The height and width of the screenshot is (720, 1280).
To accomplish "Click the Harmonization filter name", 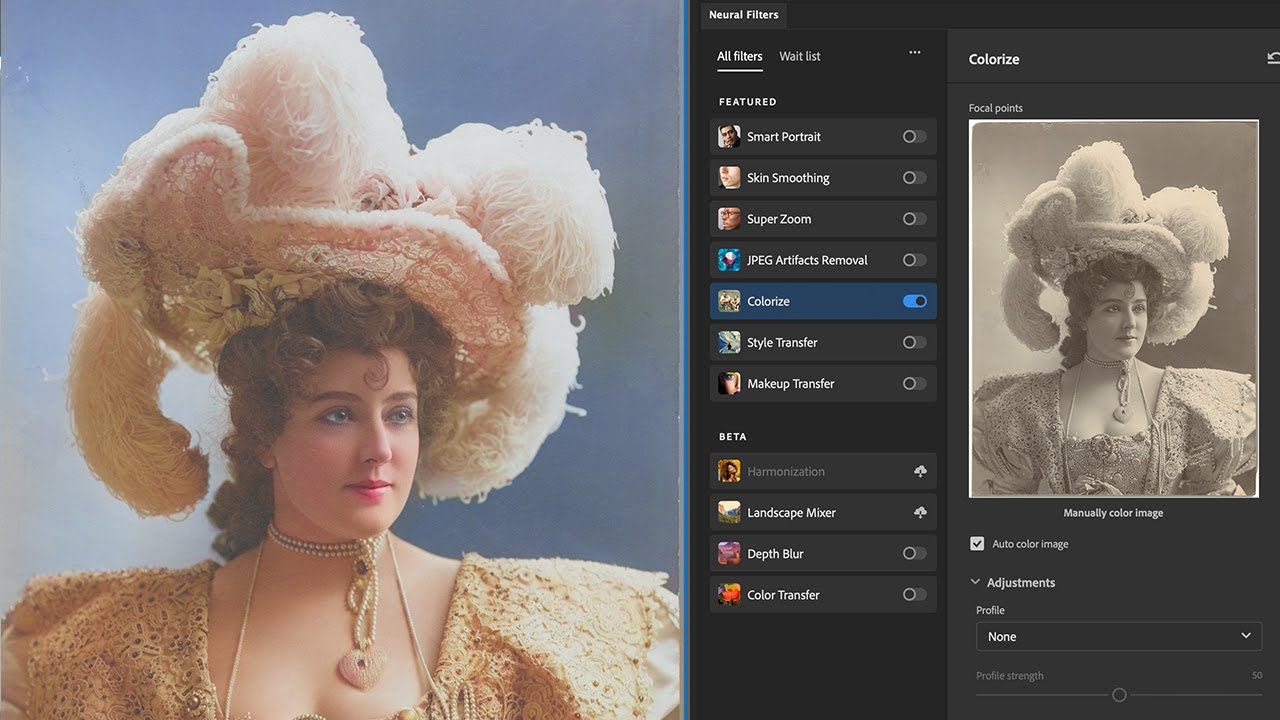I will click(786, 471).
